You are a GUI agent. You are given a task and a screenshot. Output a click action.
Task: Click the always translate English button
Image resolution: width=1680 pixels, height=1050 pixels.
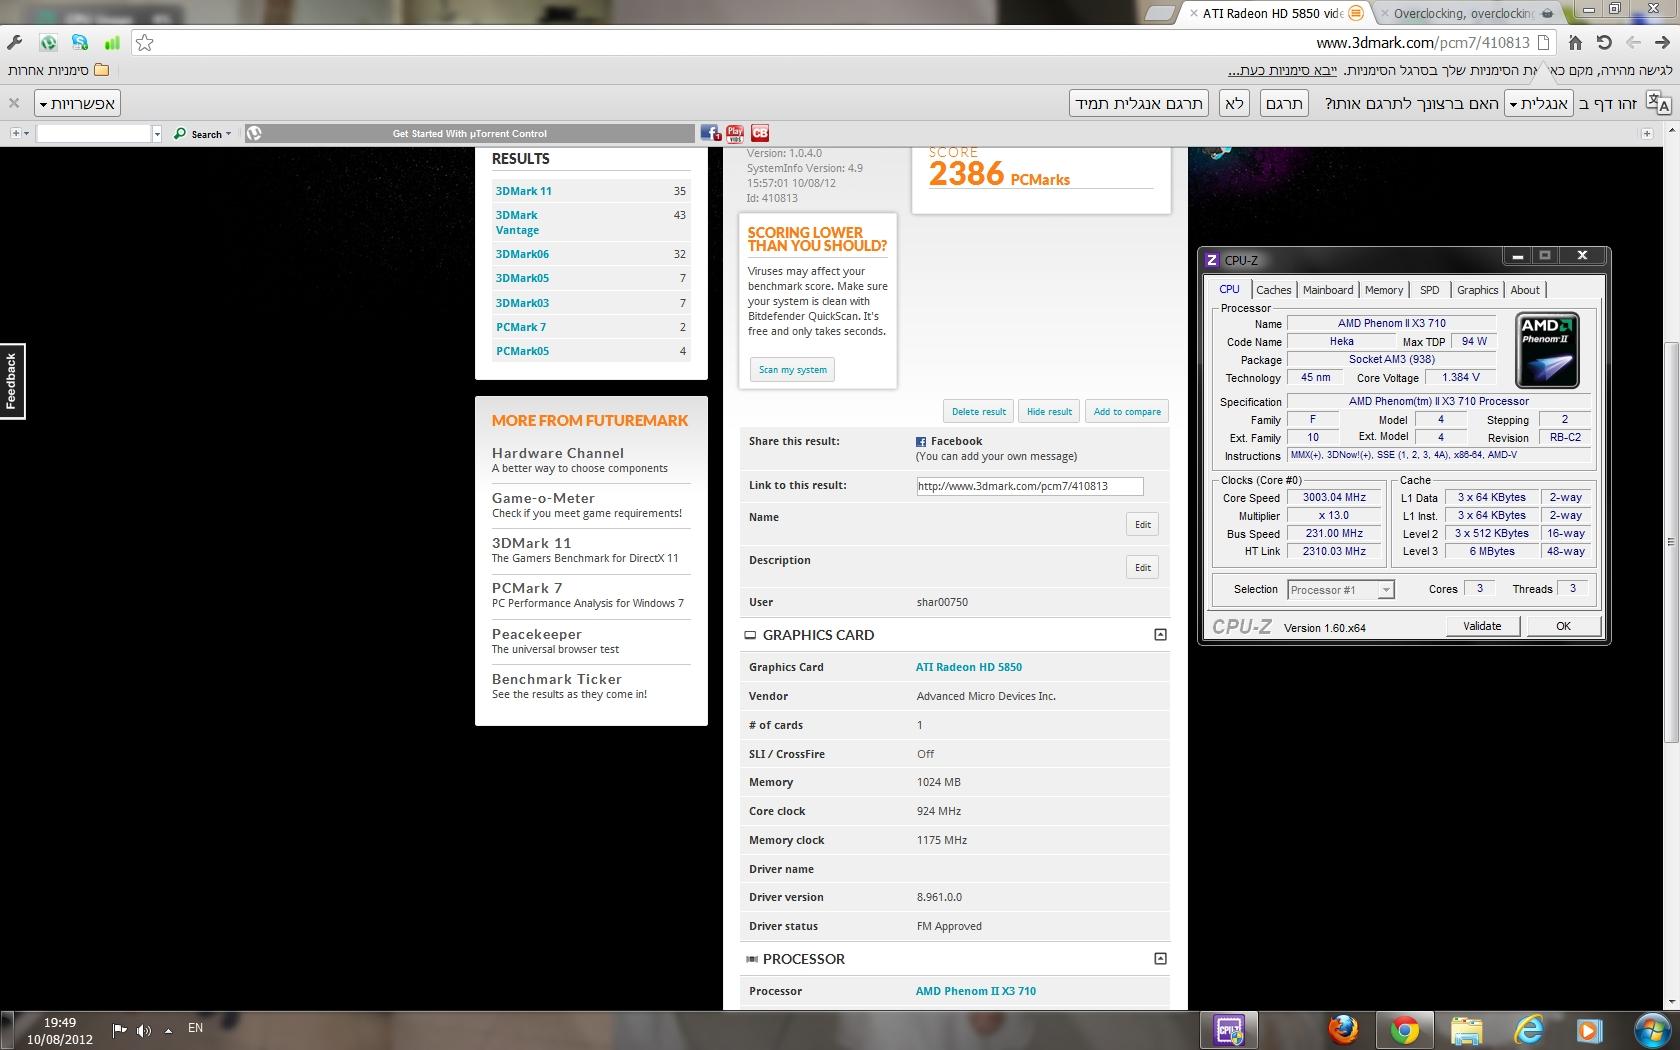pyautogui.click(x=1139, y=103)
